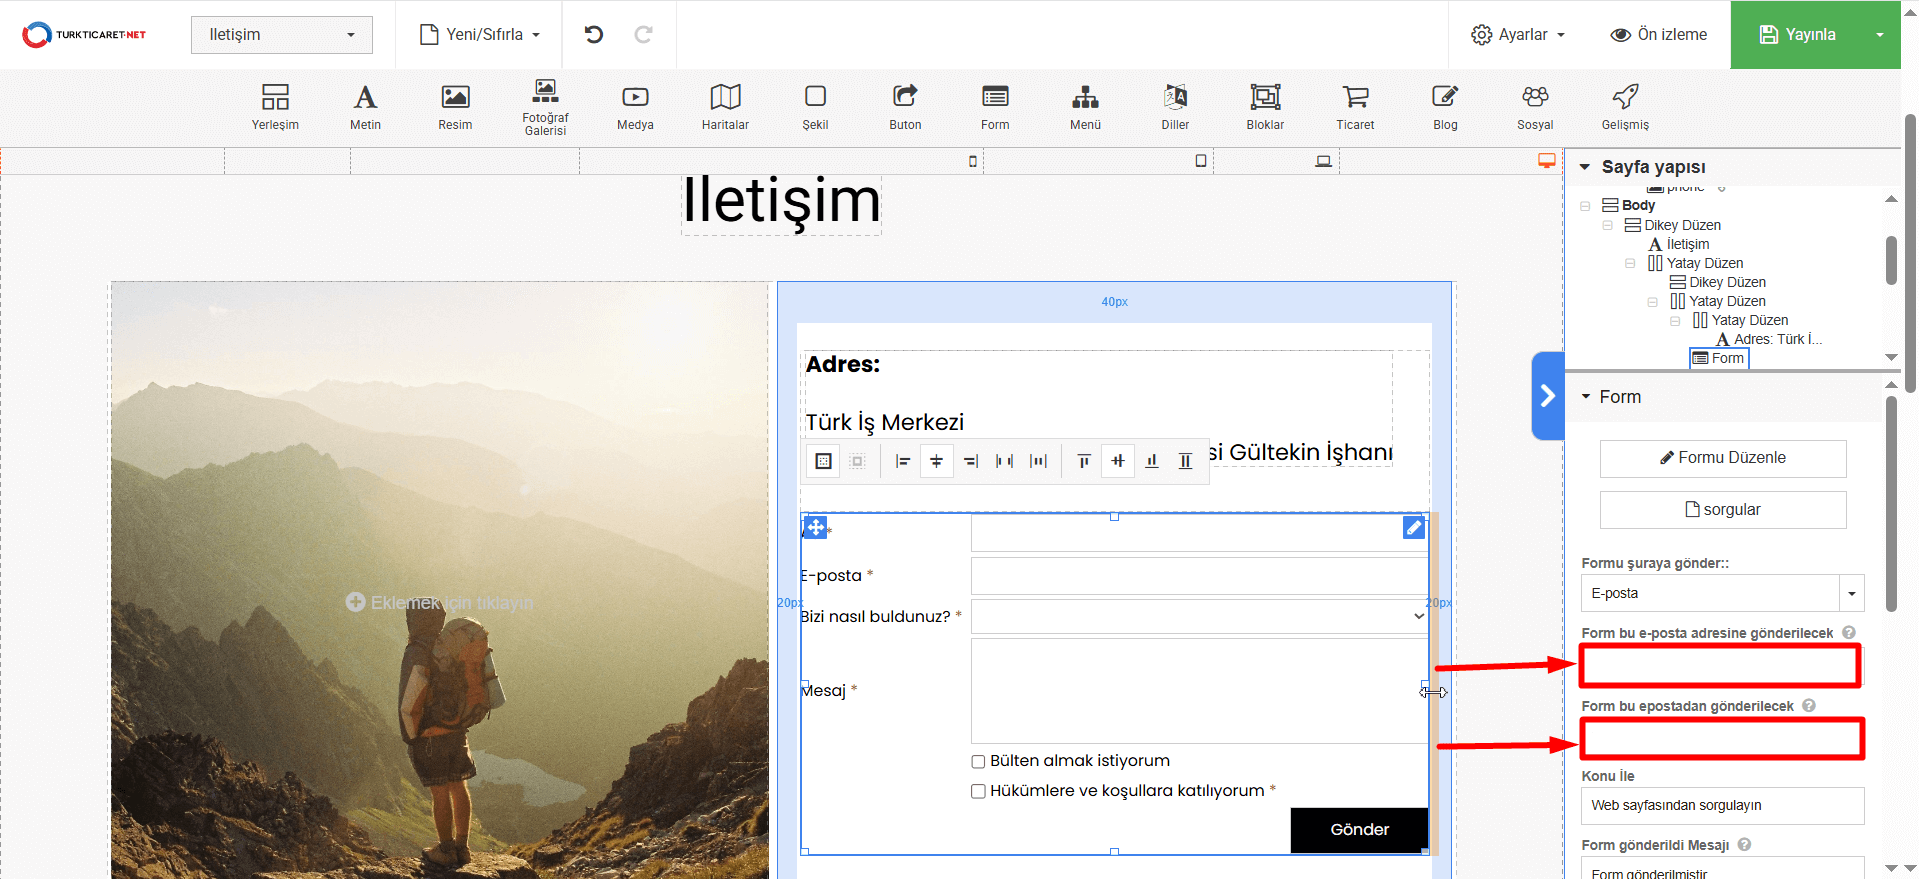Align form vertically centered
The image size is (1919, 879).
coord(1118,461)
